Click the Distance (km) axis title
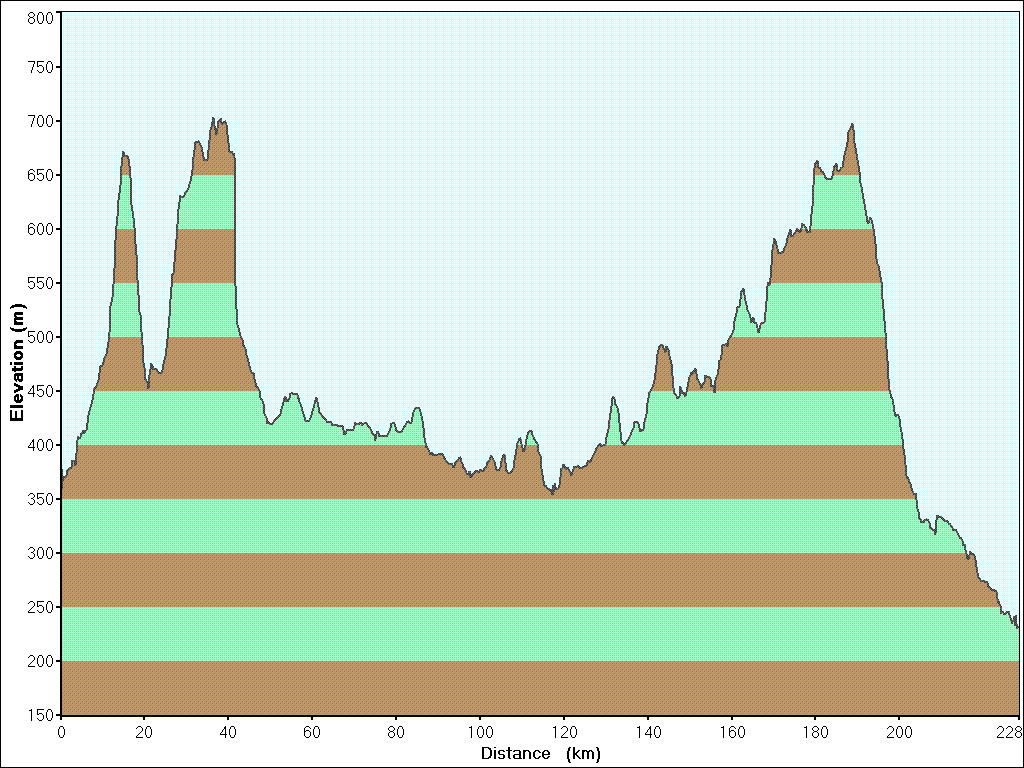 pos(541,754)
